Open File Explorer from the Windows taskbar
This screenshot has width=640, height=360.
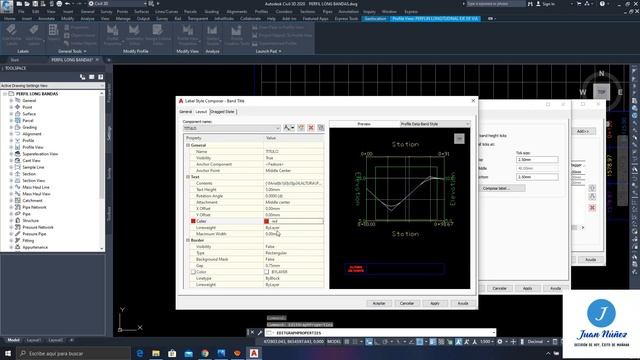(x=156, y=353)
